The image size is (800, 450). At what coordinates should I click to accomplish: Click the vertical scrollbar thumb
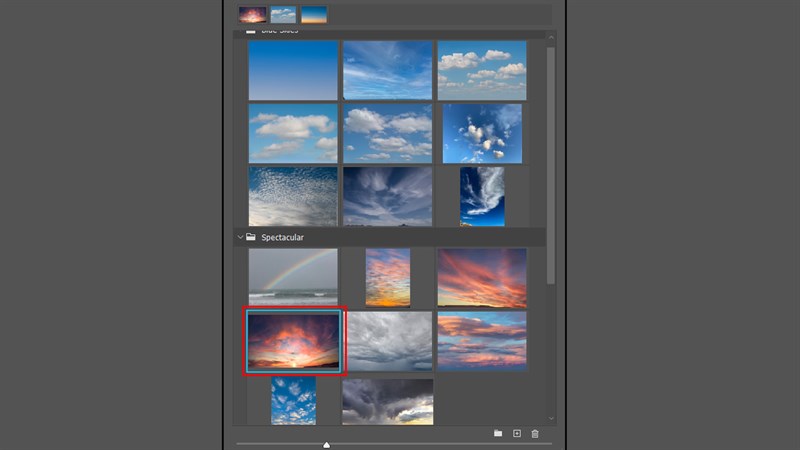(551, 166)
